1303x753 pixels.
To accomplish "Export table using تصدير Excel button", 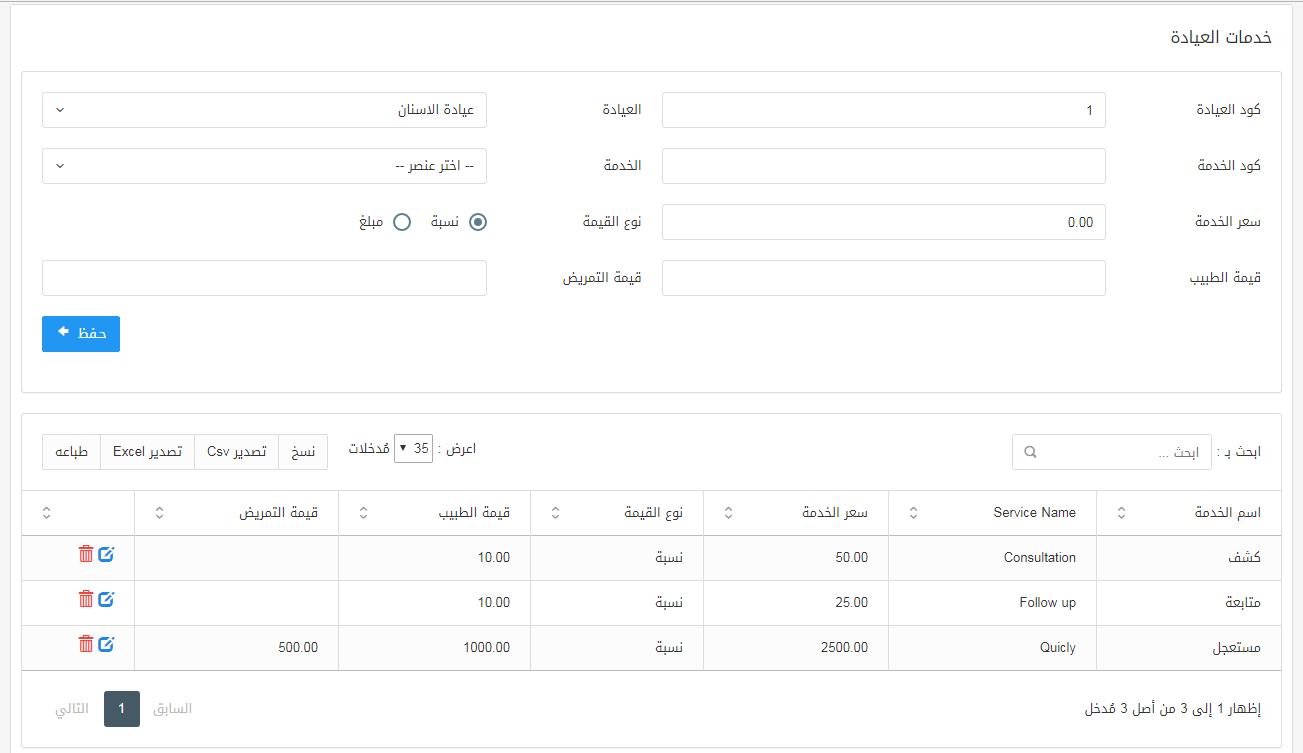I will pyautogui.click(x=147, y=452).
